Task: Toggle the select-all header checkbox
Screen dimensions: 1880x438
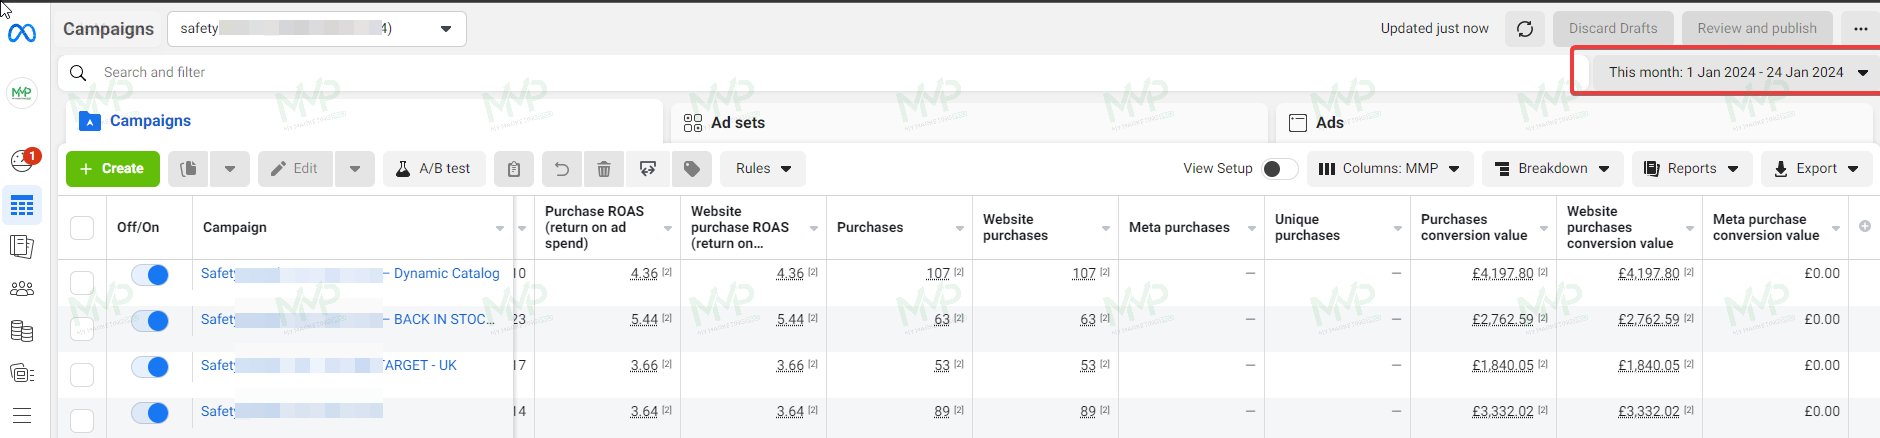Action: [x=82, y=228]
